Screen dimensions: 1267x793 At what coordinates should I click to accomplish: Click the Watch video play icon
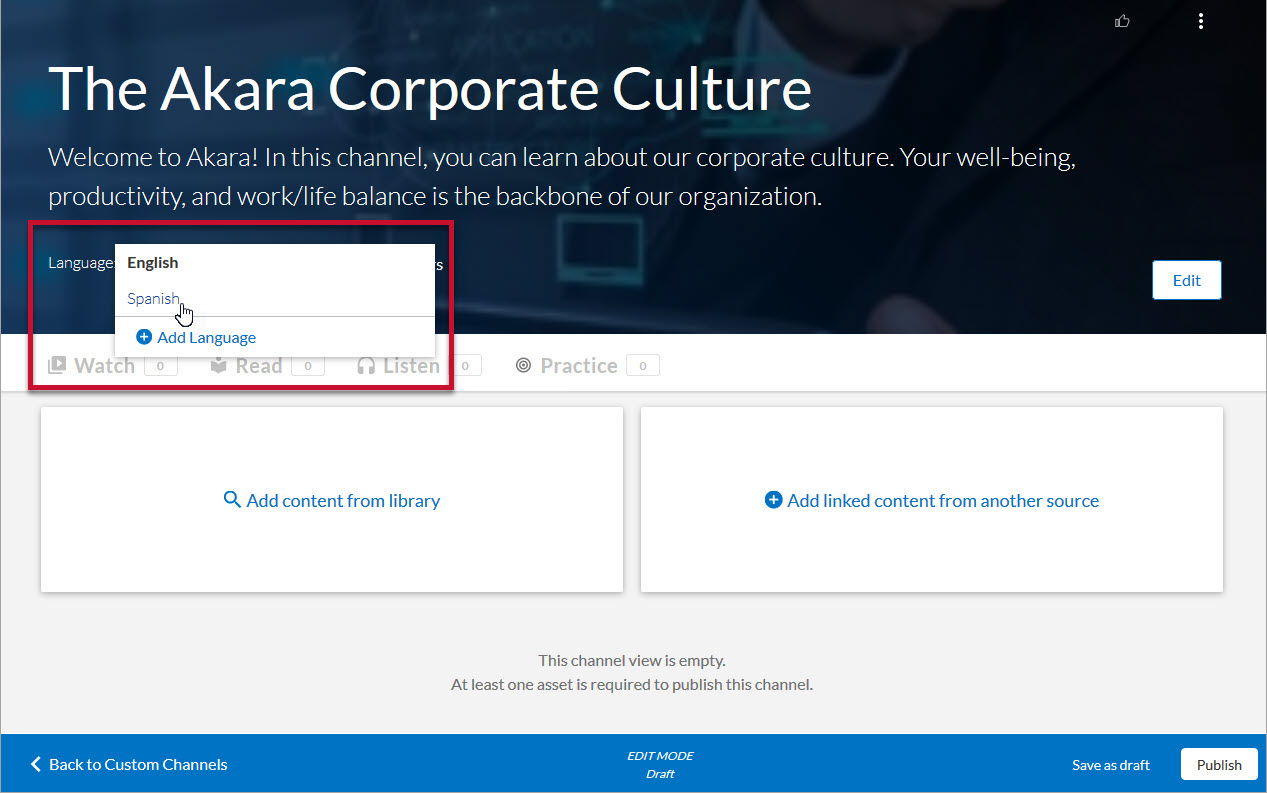pyautogui.click(x=57, y=366)
